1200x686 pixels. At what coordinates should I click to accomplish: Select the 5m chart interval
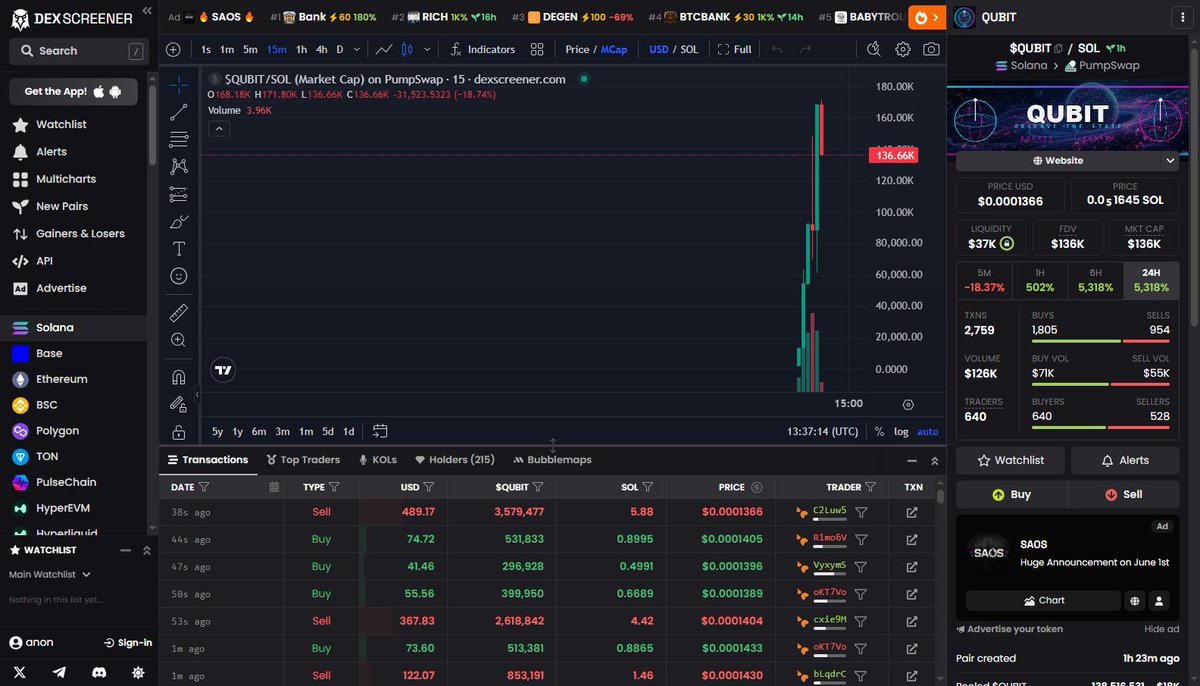click(250, 49)
